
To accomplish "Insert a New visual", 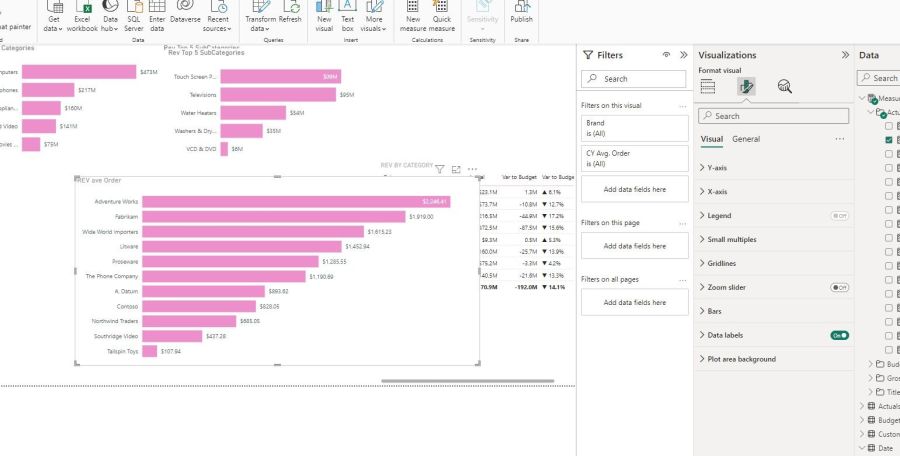I will [x=324, y=16].
